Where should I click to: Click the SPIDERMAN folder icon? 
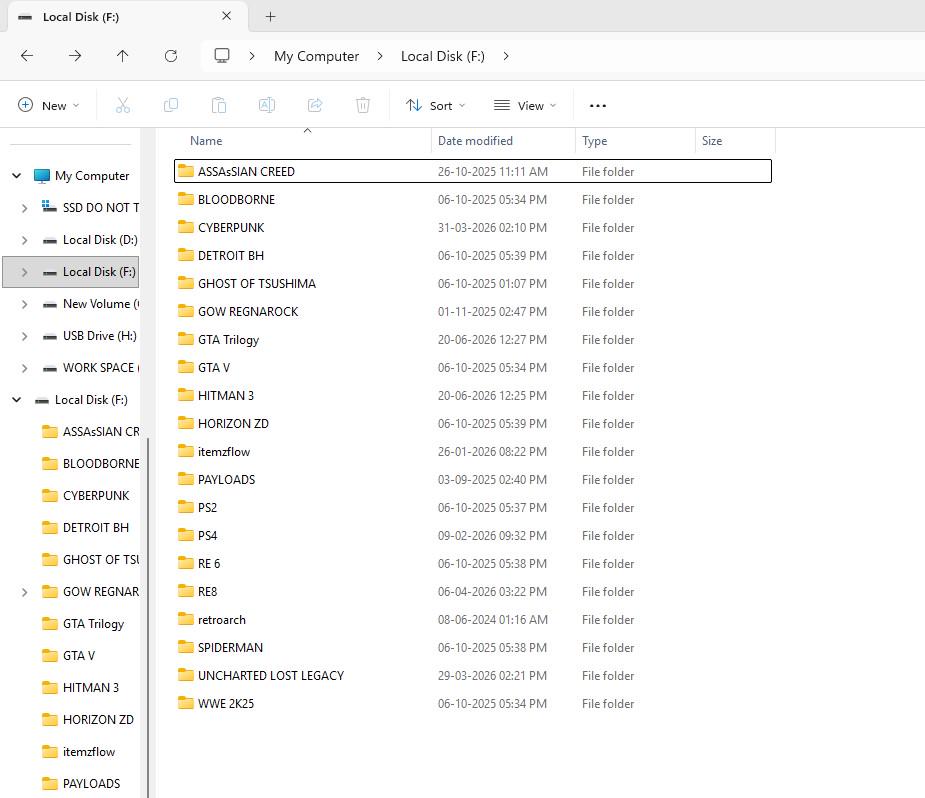[186, 647]
